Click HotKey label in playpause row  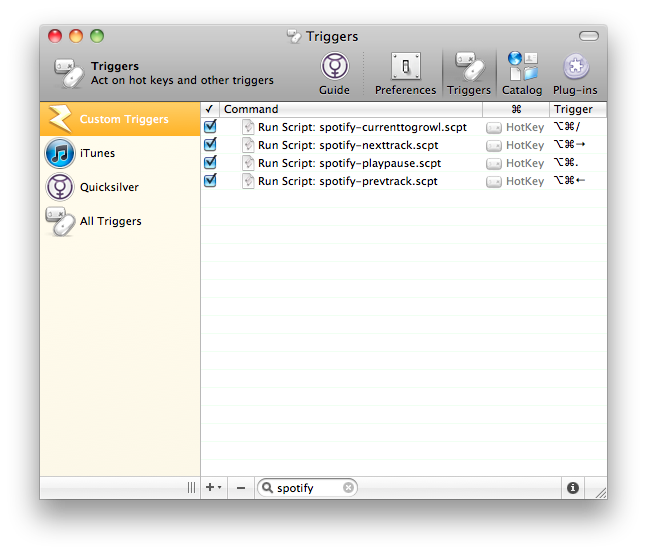(525, 163)
